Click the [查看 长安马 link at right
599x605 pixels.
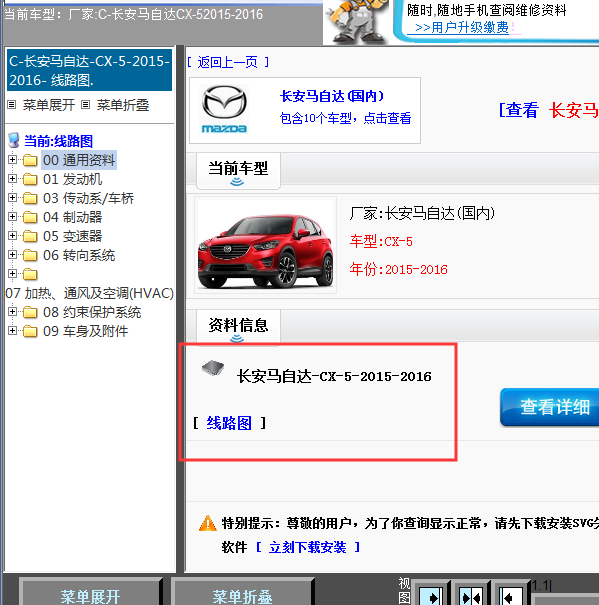pos(548,110)
